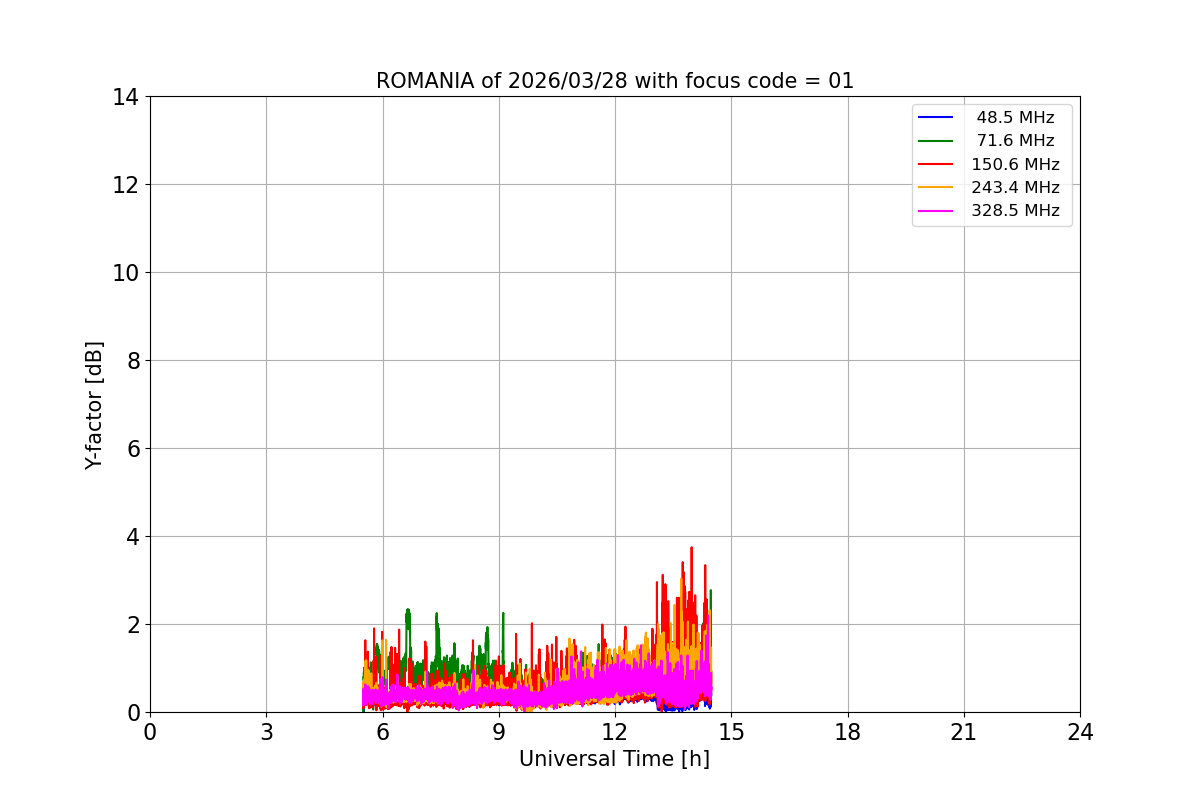
Task: Click the x-axis tick label 24
Action: click(1080, 732)
